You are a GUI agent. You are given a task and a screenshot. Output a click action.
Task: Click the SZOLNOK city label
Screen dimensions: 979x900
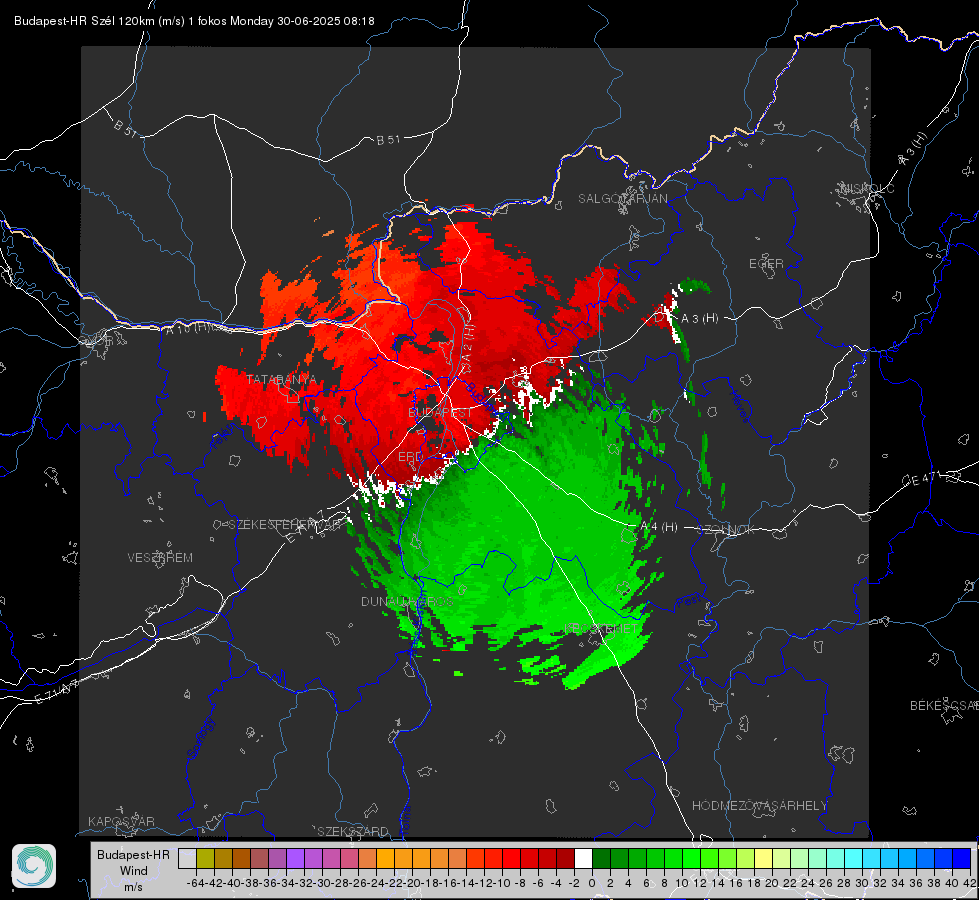point(727,530)
